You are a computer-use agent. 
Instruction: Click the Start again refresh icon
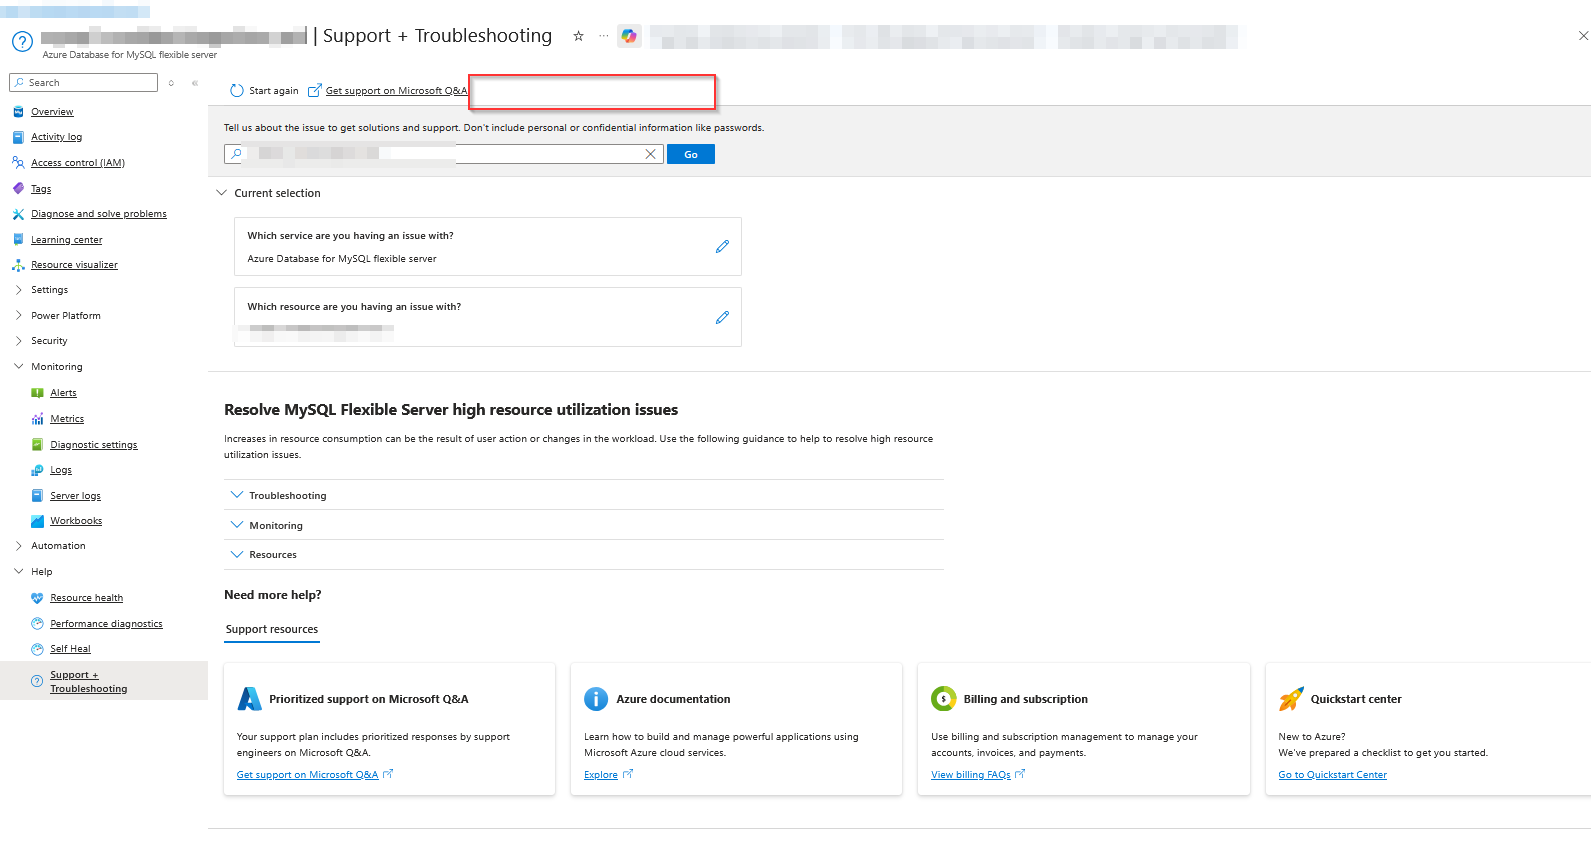coord(237,91)
